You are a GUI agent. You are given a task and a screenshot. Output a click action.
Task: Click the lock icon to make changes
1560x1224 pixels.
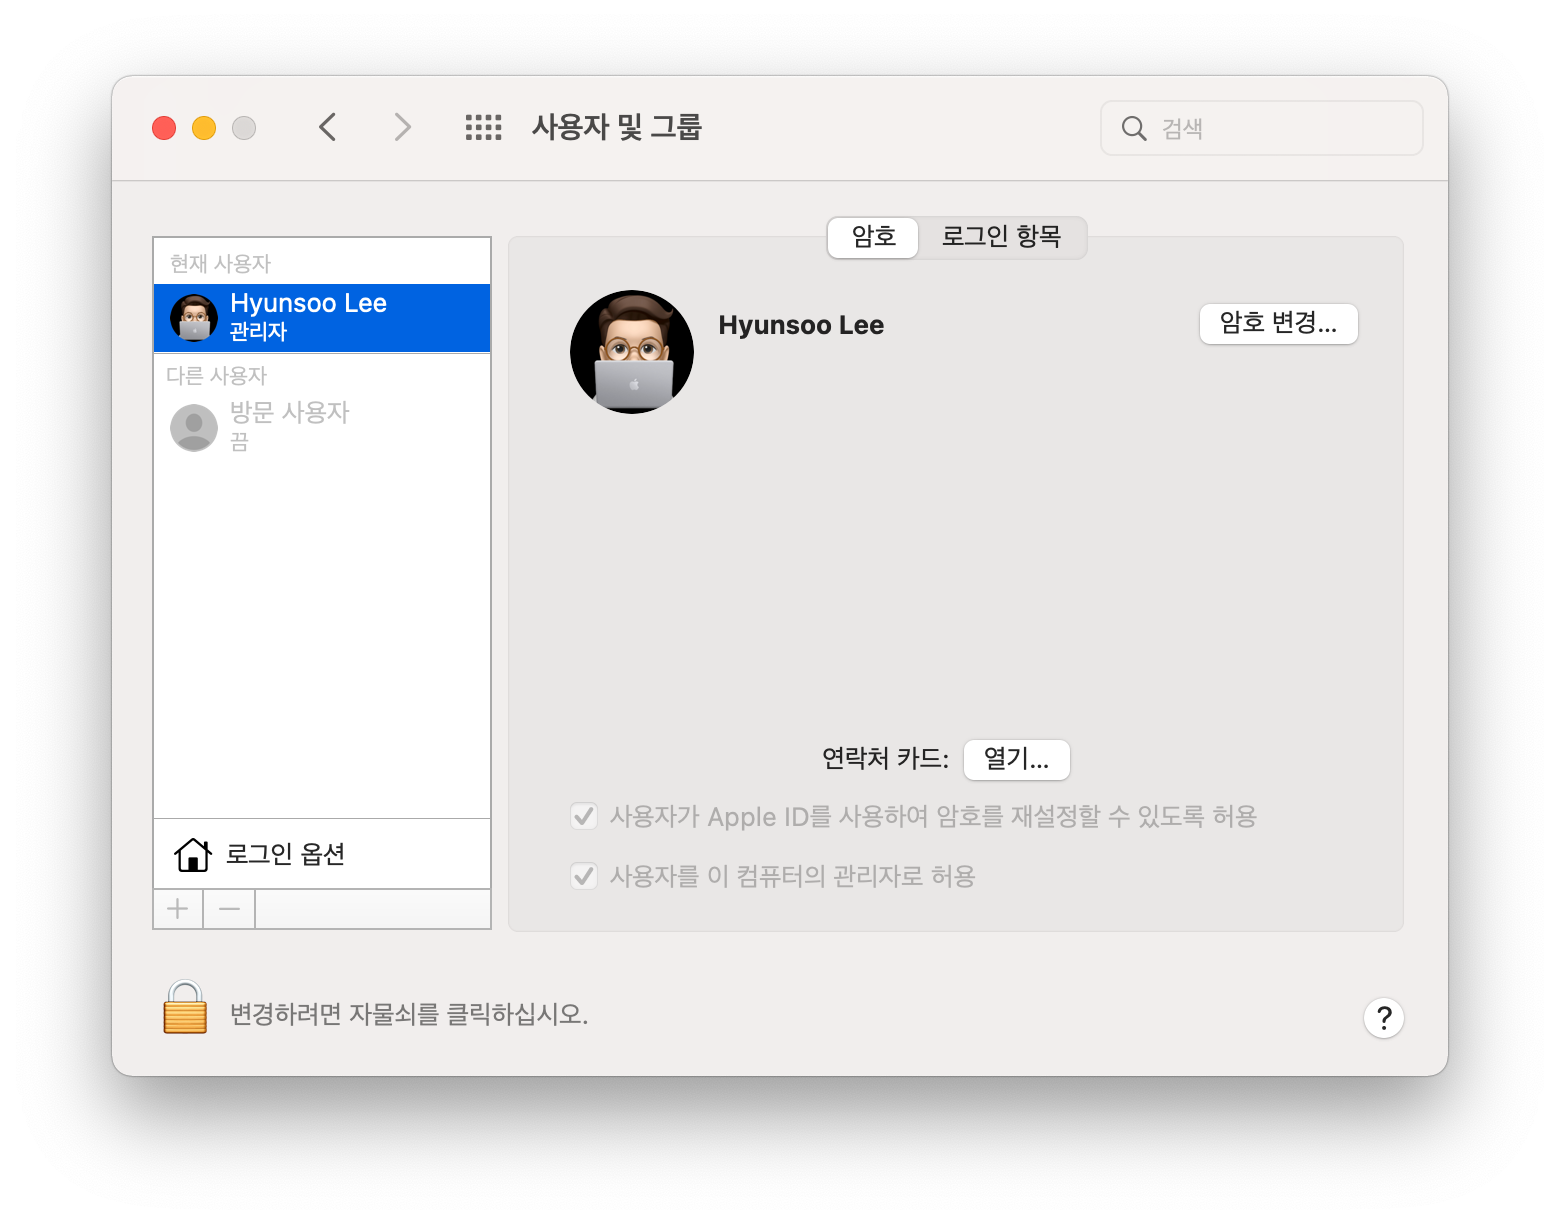click(185, 1007)
